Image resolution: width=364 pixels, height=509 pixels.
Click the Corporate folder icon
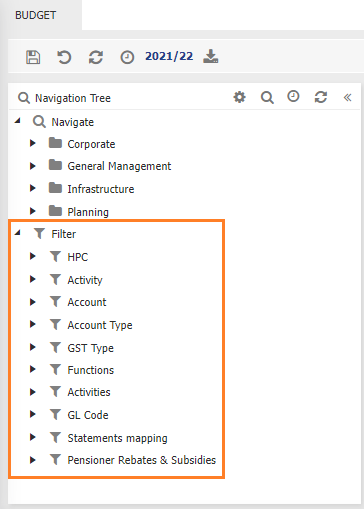point(55,143)
